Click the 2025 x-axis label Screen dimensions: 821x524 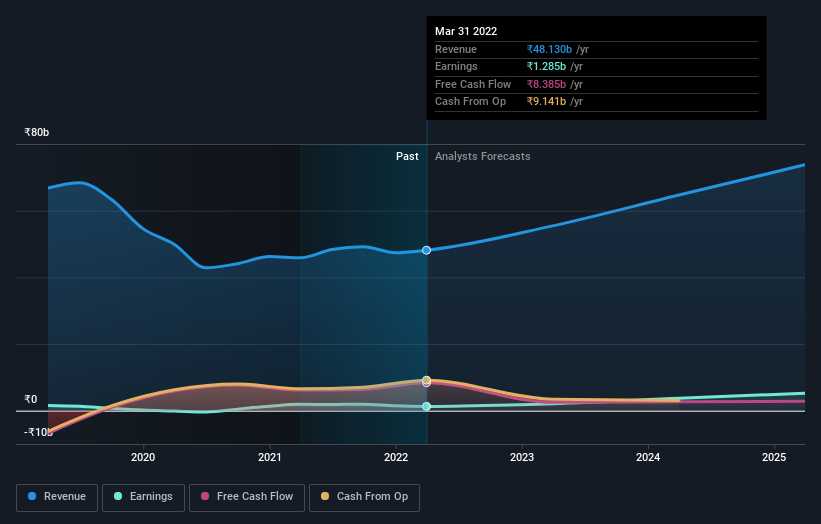[x=774, y=458]
